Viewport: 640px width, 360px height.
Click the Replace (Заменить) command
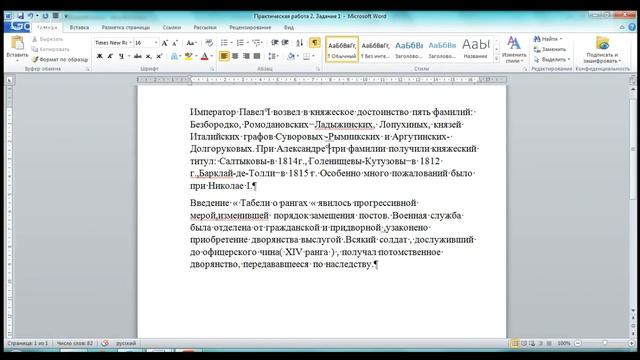point(550,49)
